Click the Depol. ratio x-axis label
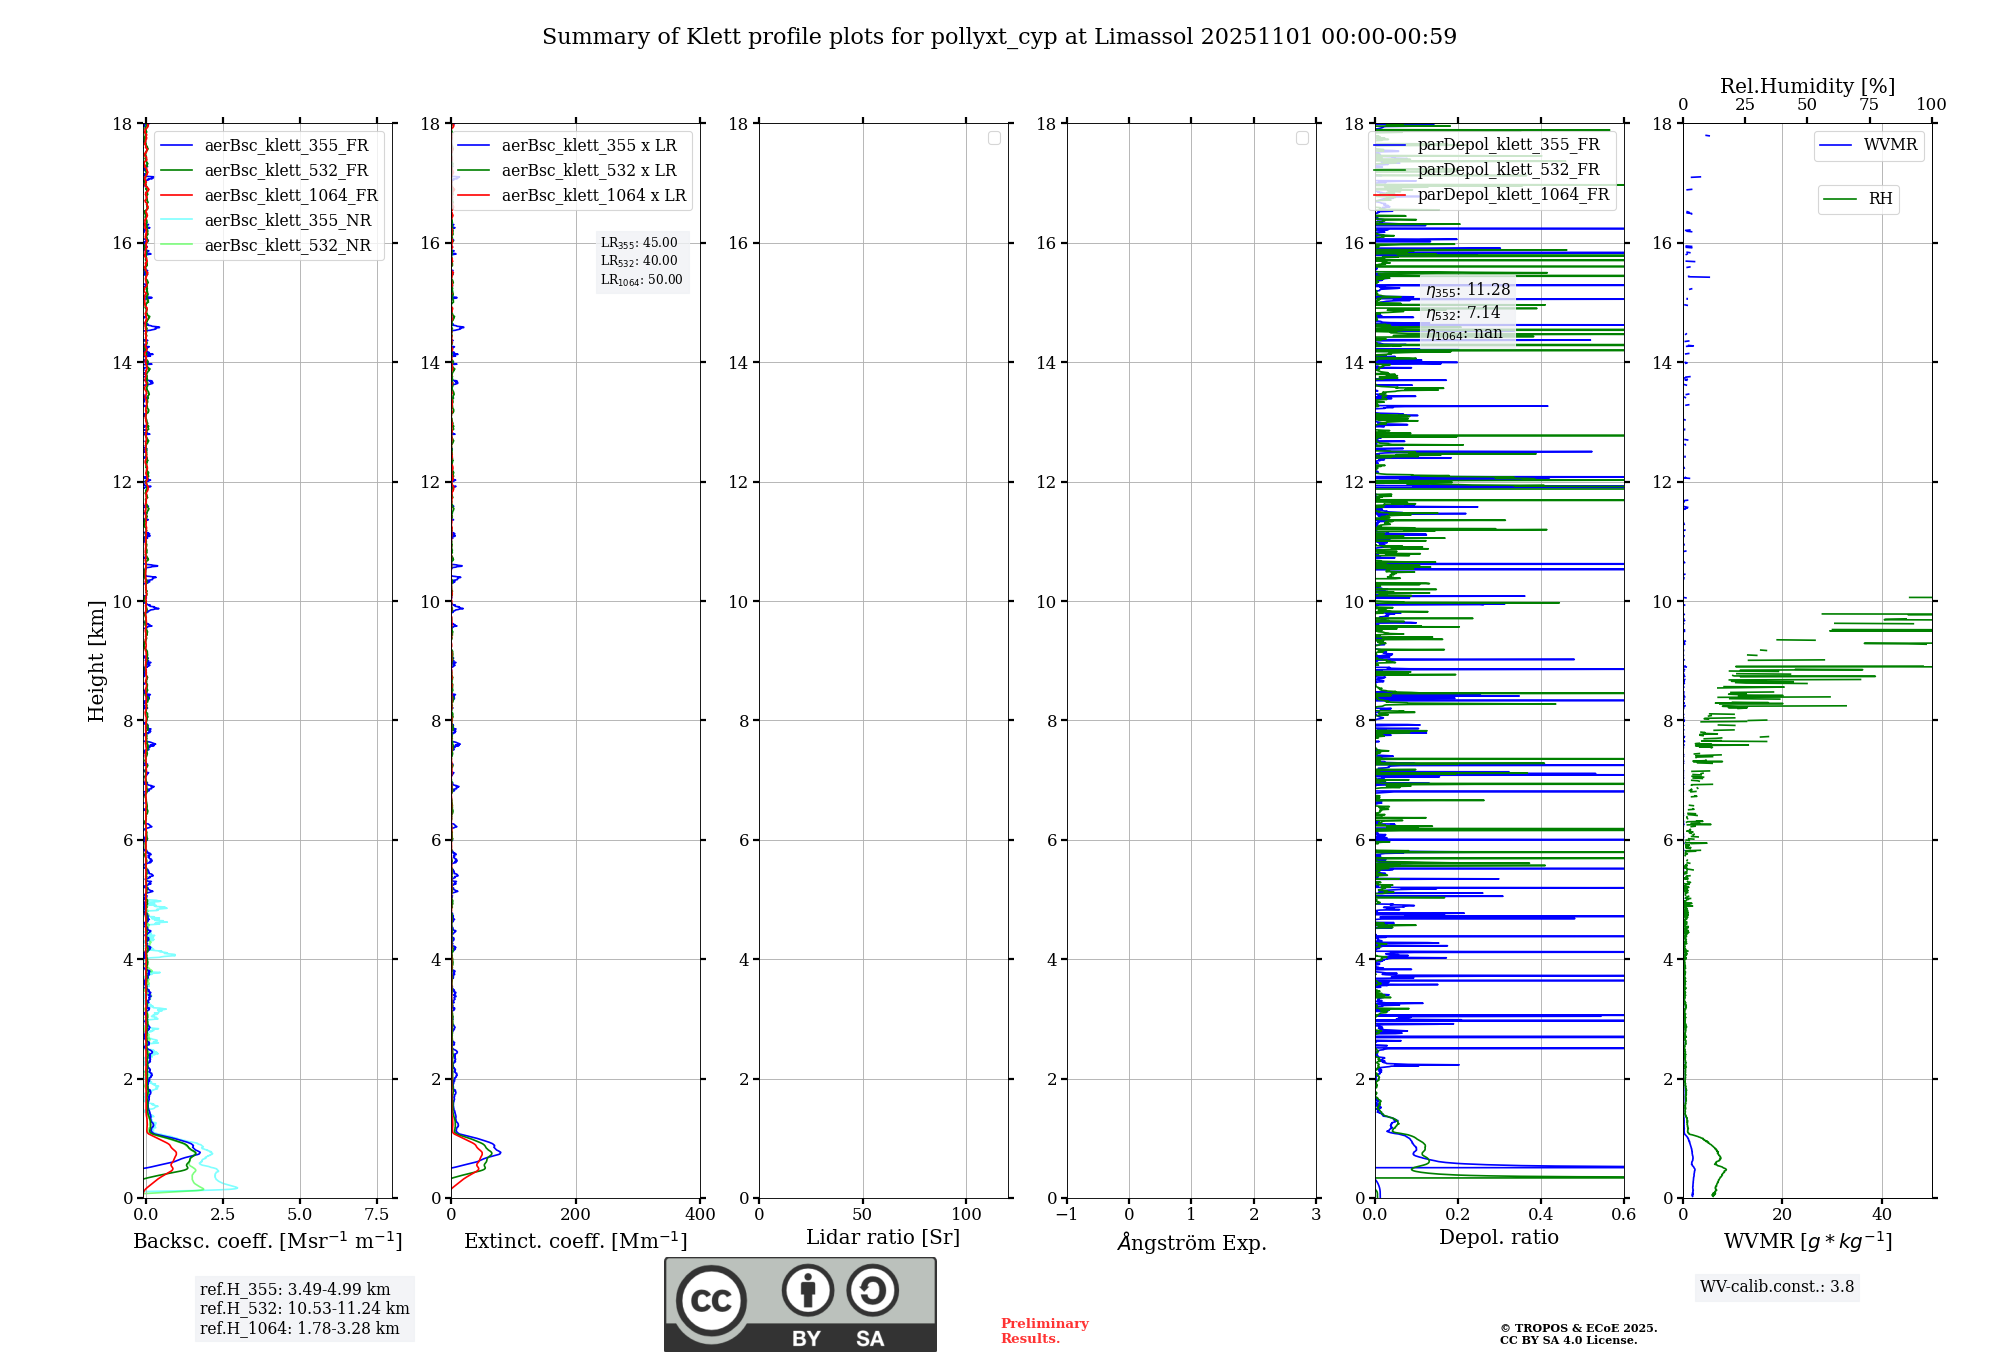 click(1498, 1237)
